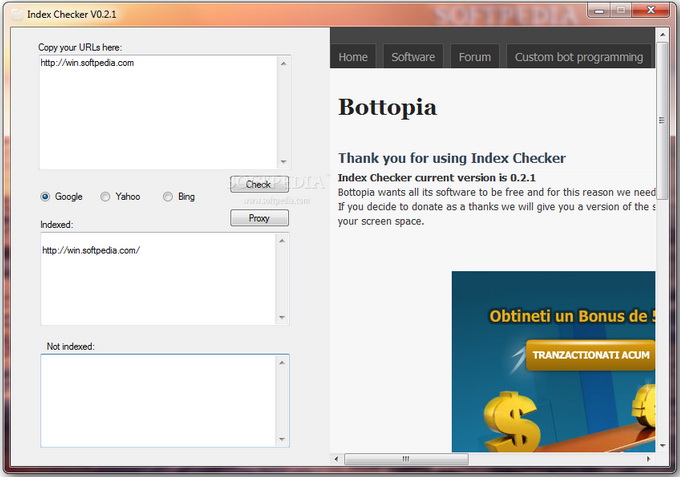Click the up arrow of Not indexed scrollbar
Image resolution: width=680 pixels, height=477 pixels.
tap(282, 362)
